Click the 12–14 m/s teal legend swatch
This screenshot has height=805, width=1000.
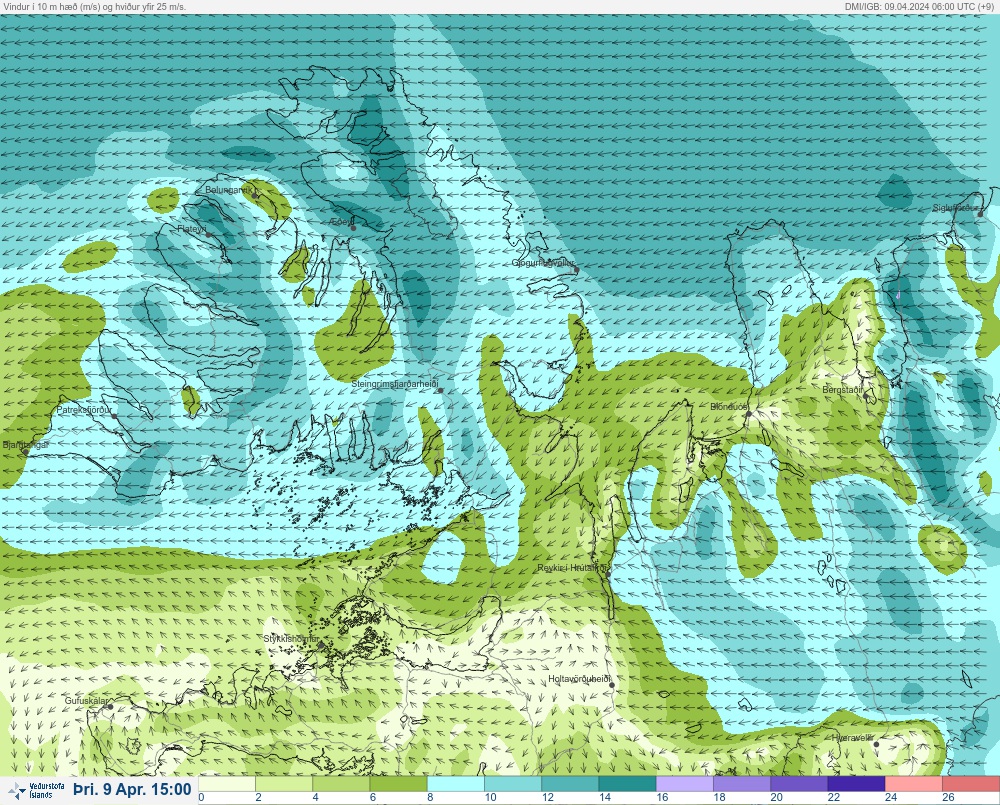coord(570,783)
